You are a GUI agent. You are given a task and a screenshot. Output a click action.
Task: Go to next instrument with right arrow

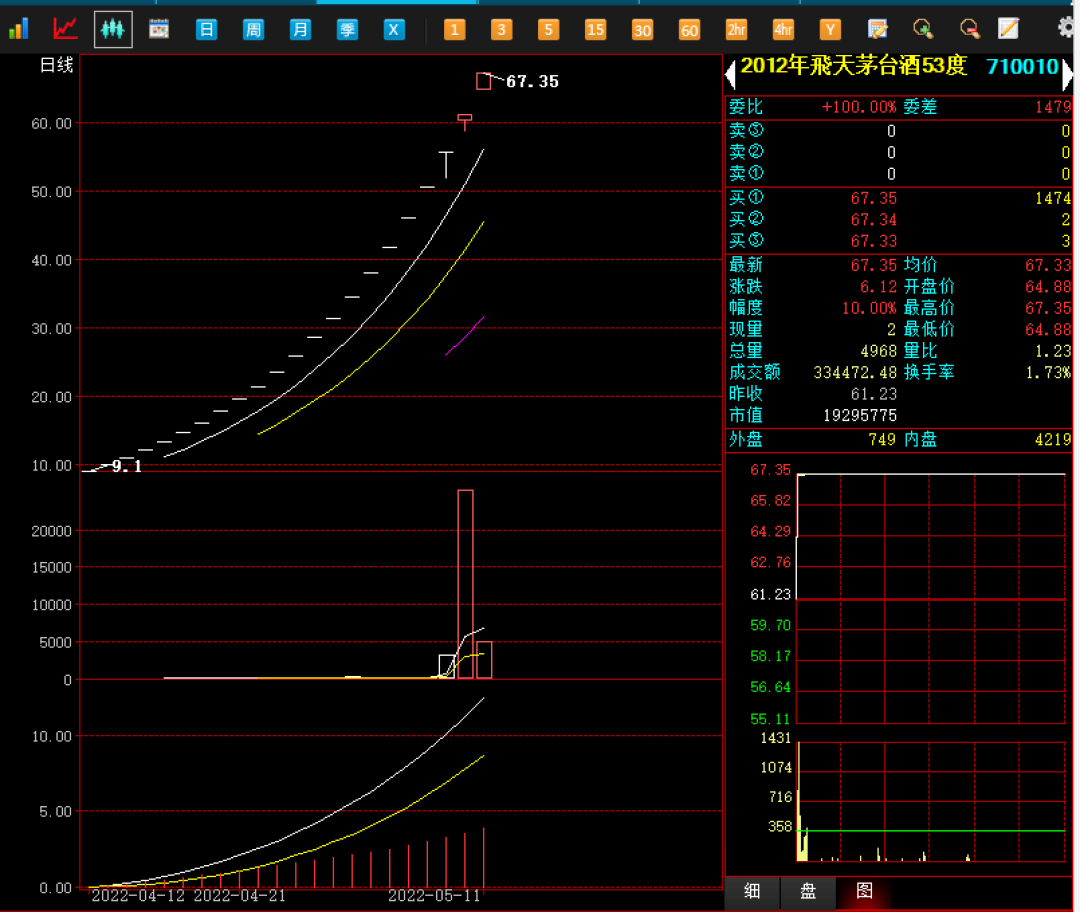pos(1067,73)
